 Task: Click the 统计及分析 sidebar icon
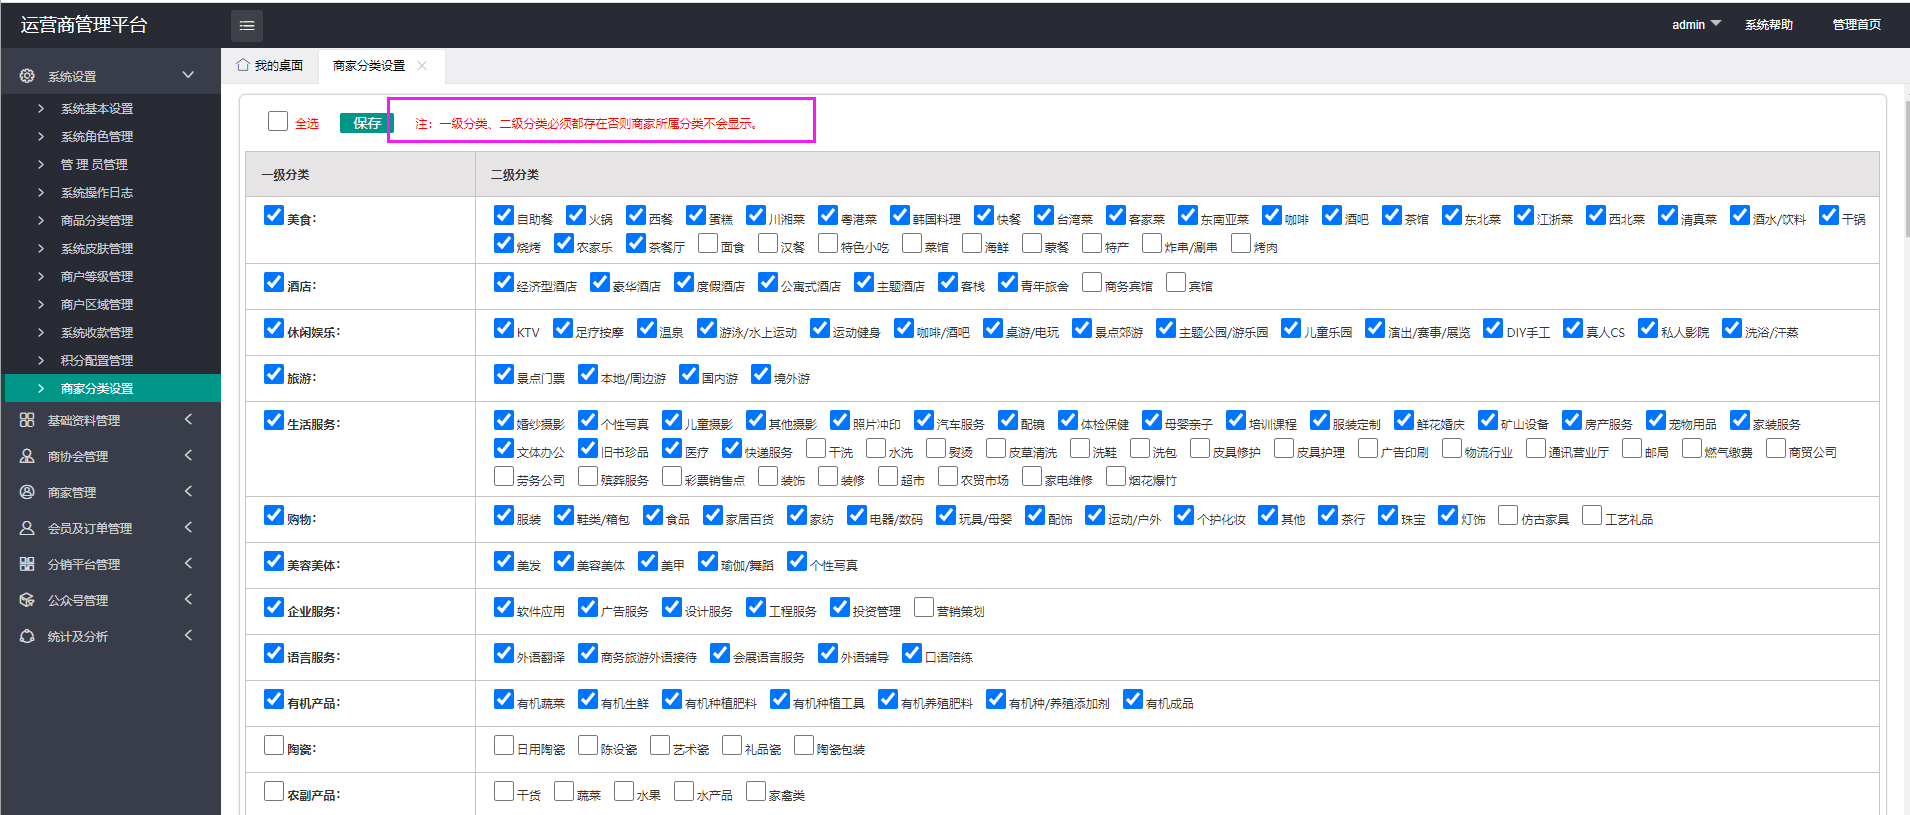click(27, 636)
